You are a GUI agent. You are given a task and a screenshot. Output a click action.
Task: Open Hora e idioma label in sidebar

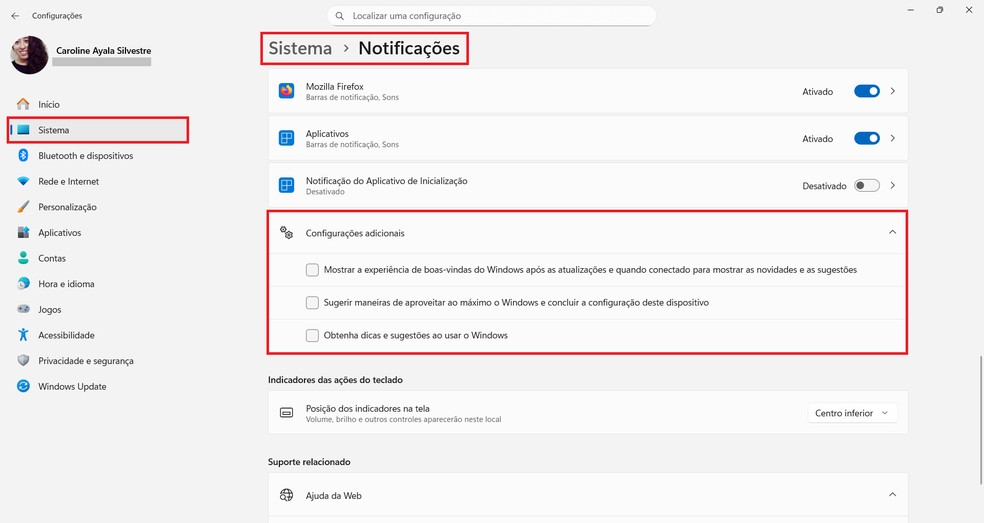pyautogui.click(x=67, y=284)
